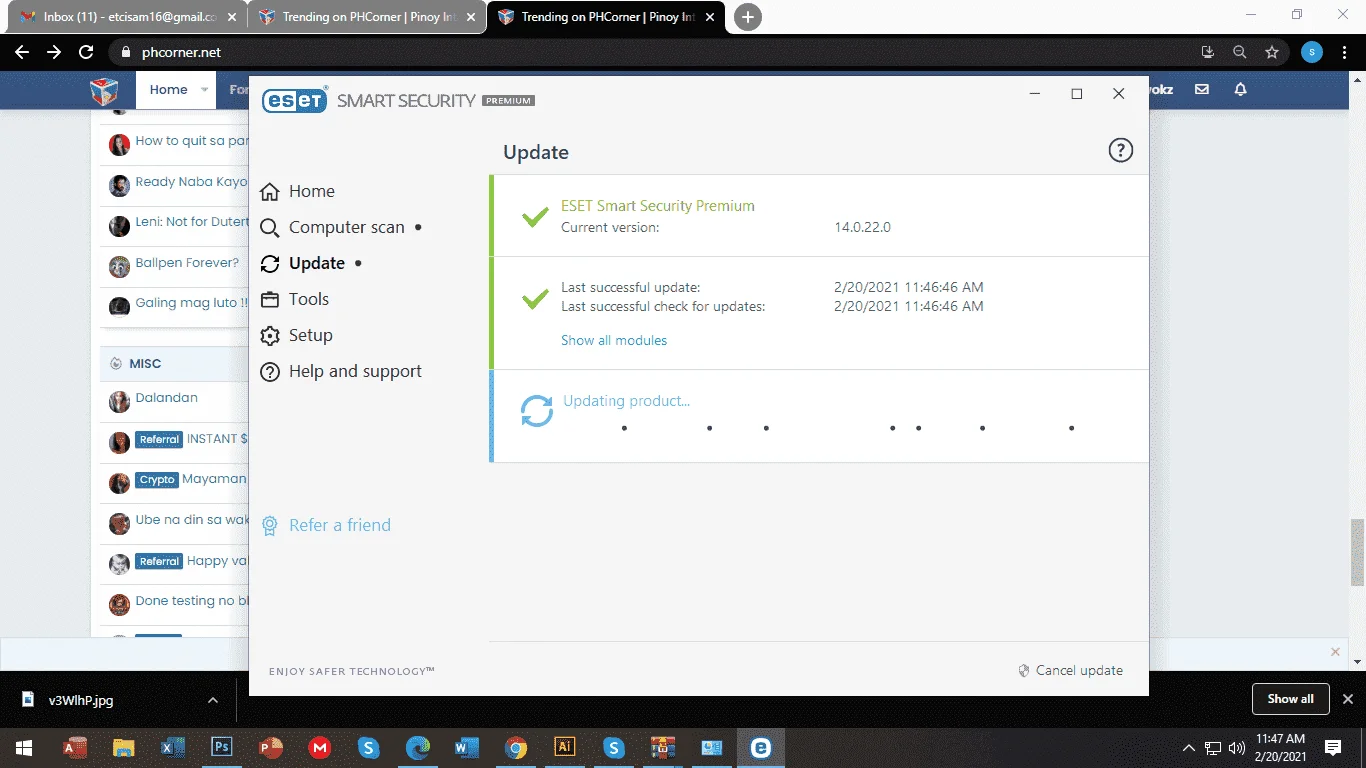Open PHCorner inbox envelope icon
Screen dimensions: 1366x768
(x=1202, y=89)
